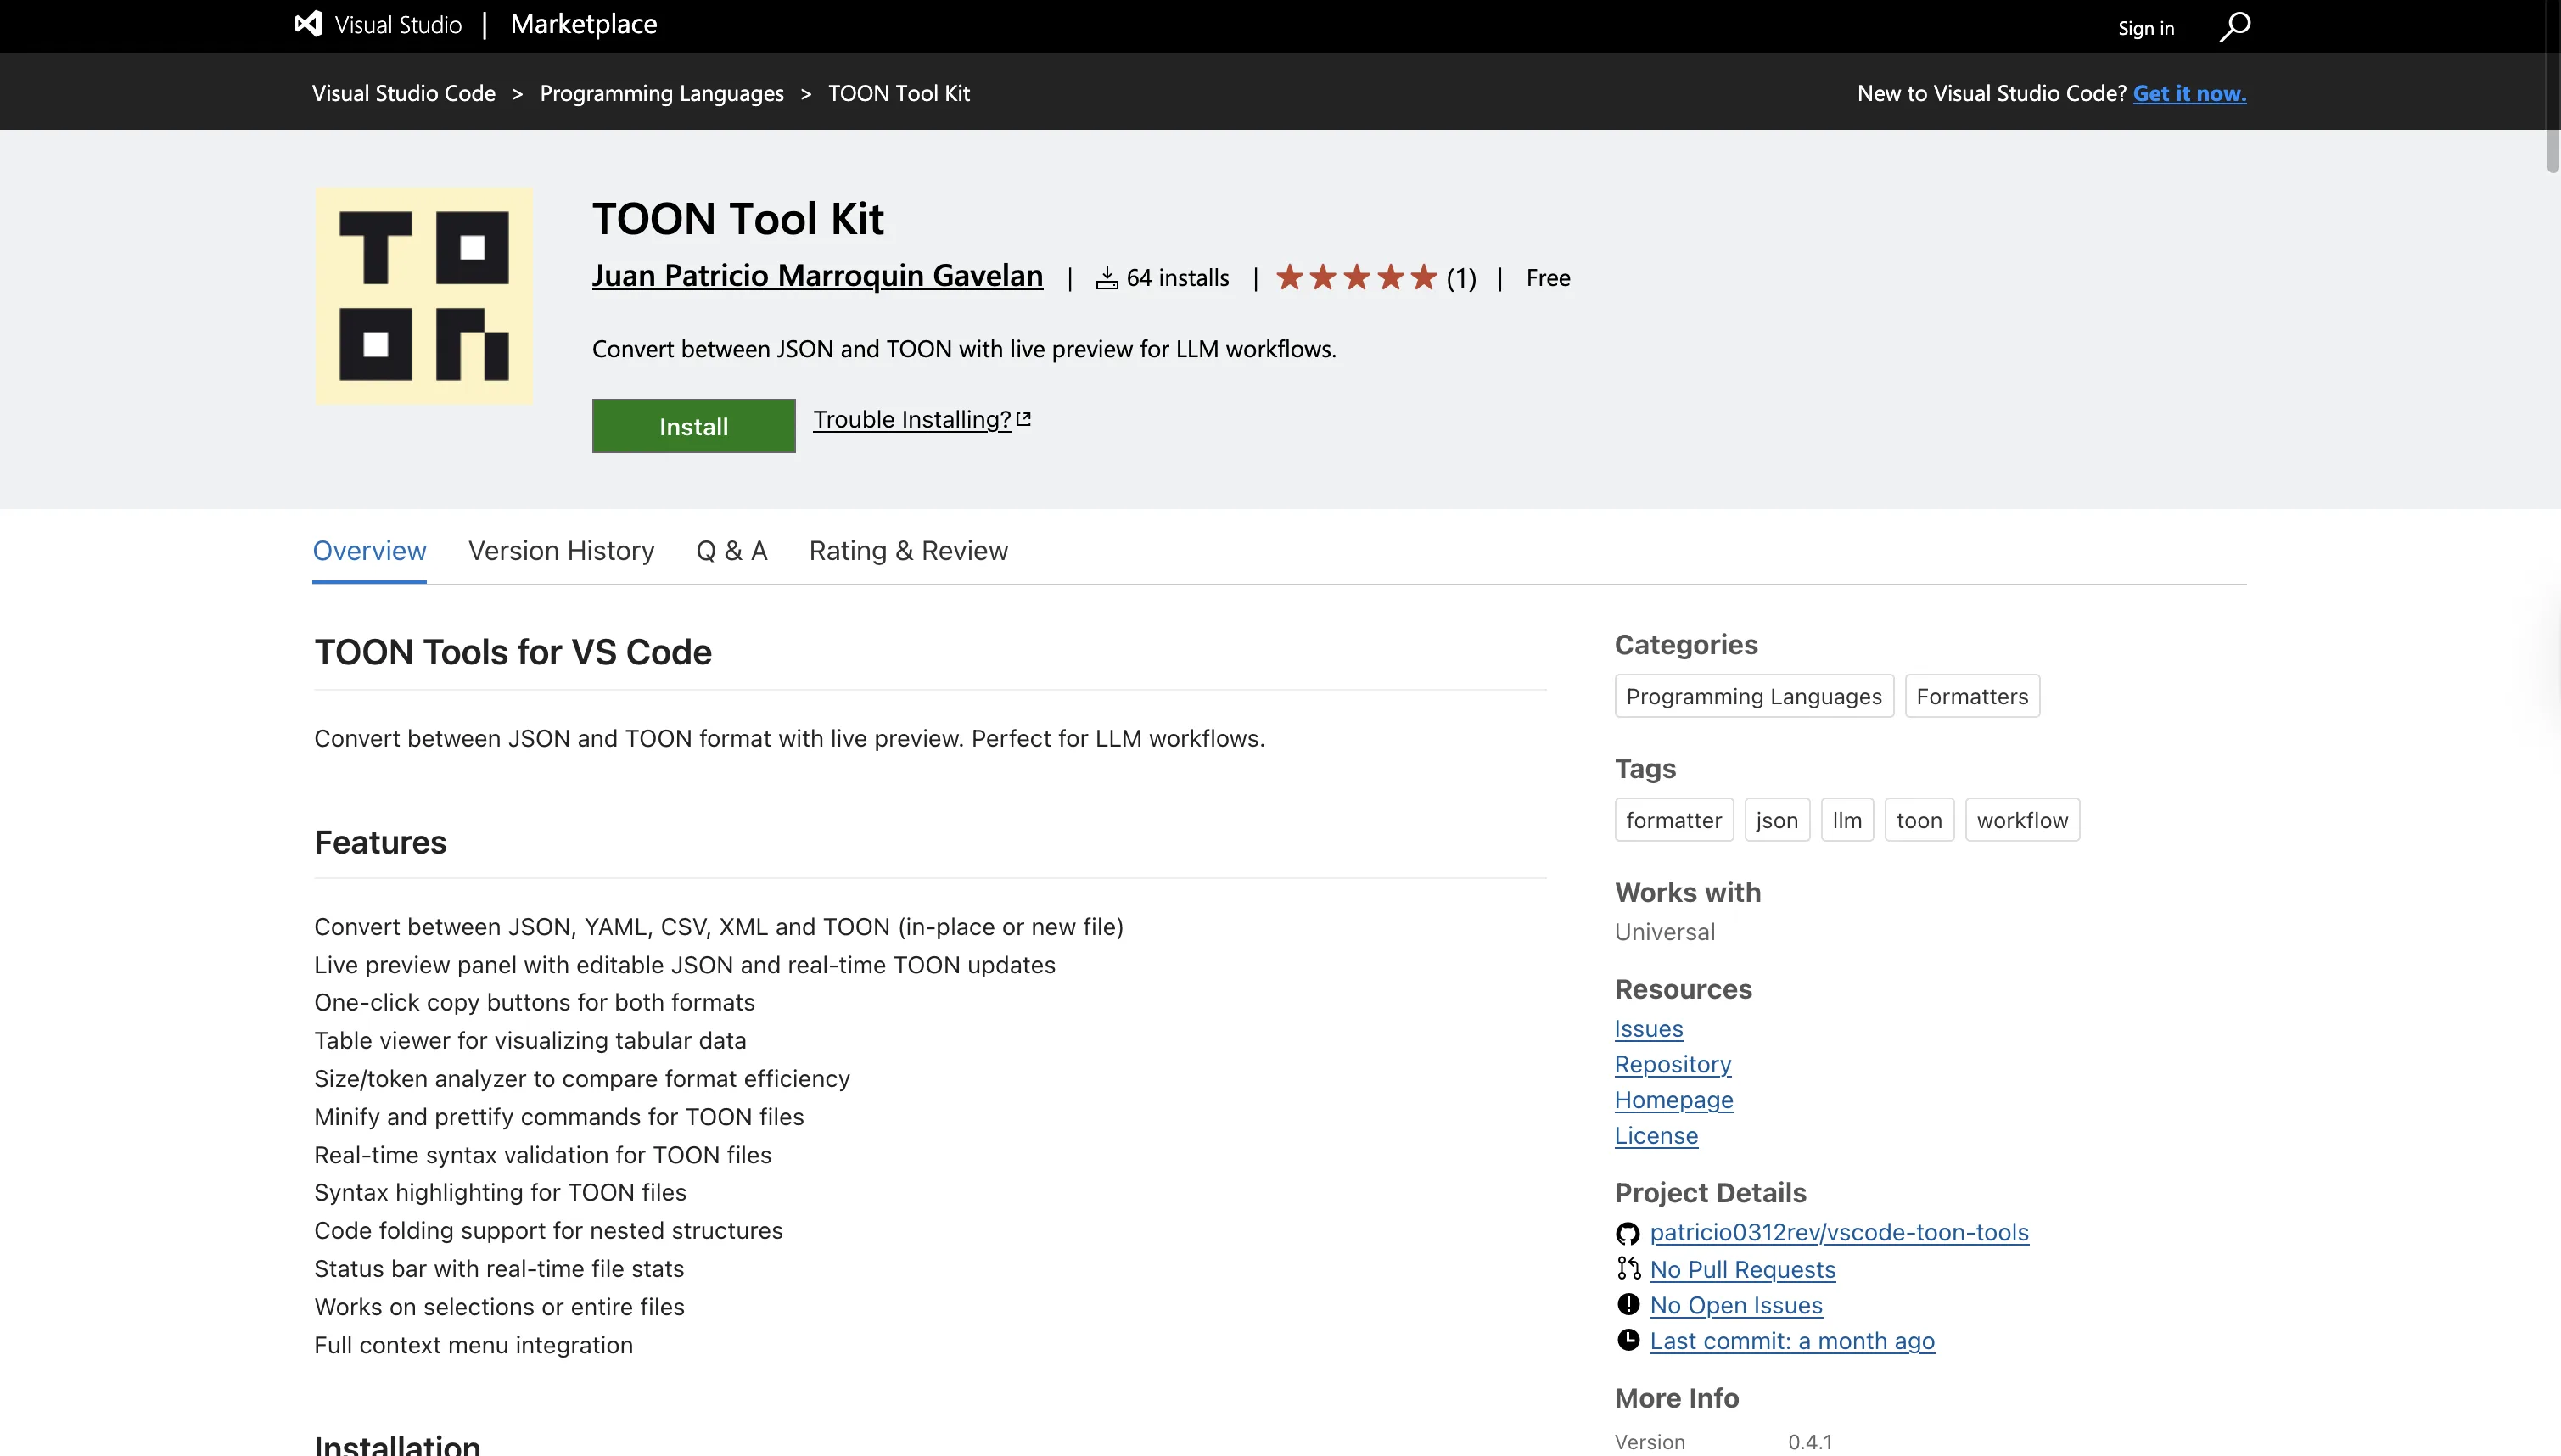The width and height of the screenshot is (2561, 1456).
Task: Click the toon tag
Action: [1919, 820]
